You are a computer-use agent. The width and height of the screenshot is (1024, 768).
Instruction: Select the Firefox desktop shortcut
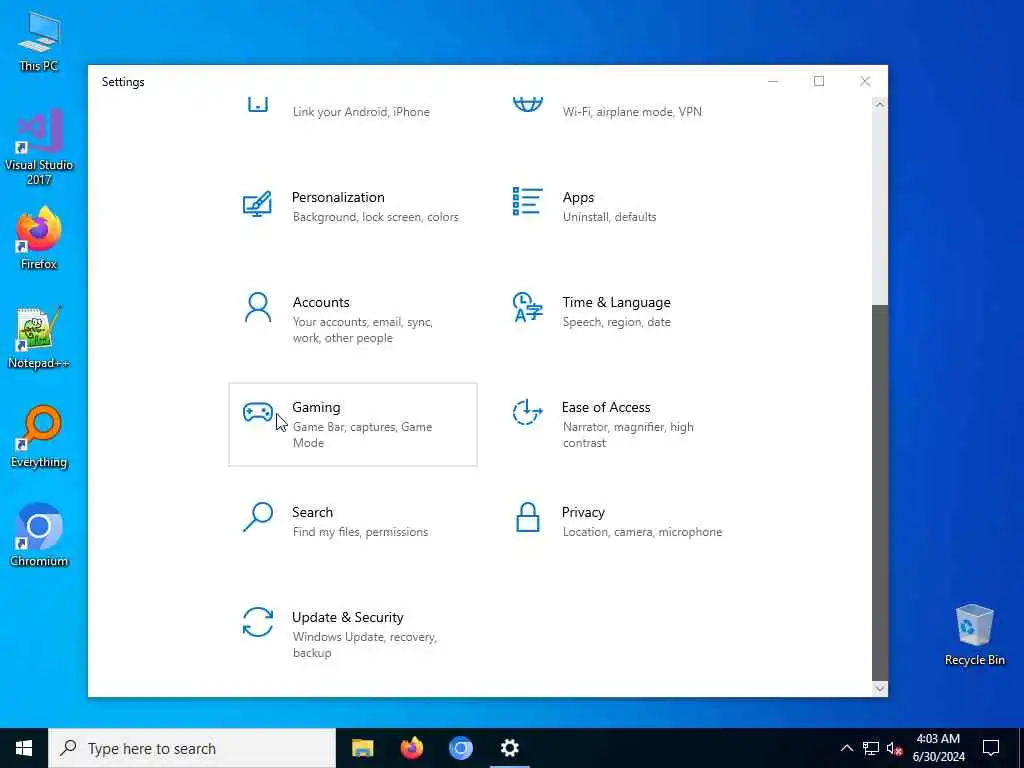coord(39,238)
